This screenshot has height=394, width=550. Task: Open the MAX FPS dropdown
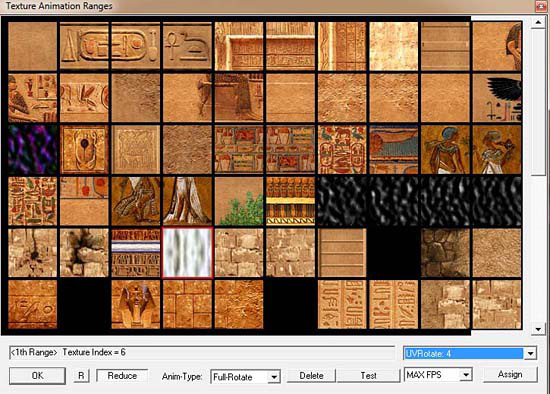click(x=466, y=375)
